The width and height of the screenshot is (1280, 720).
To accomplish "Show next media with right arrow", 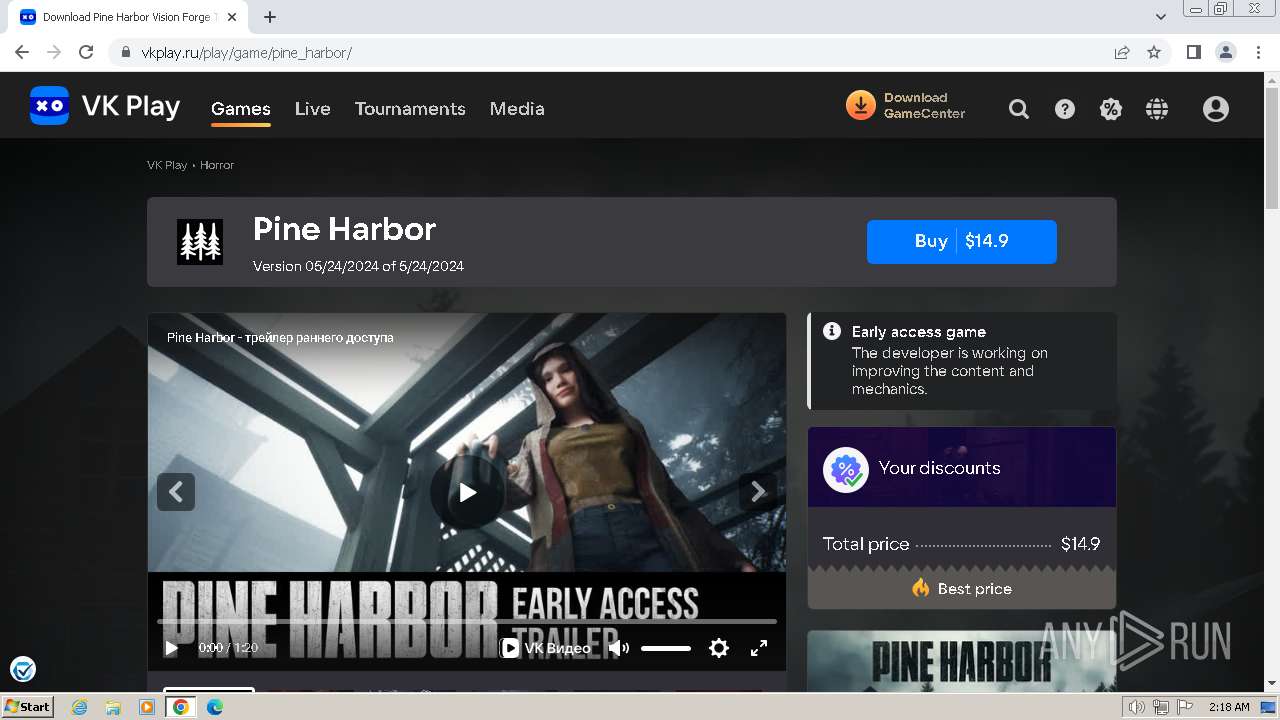I will pyautogui.click(x=758, y=491).
